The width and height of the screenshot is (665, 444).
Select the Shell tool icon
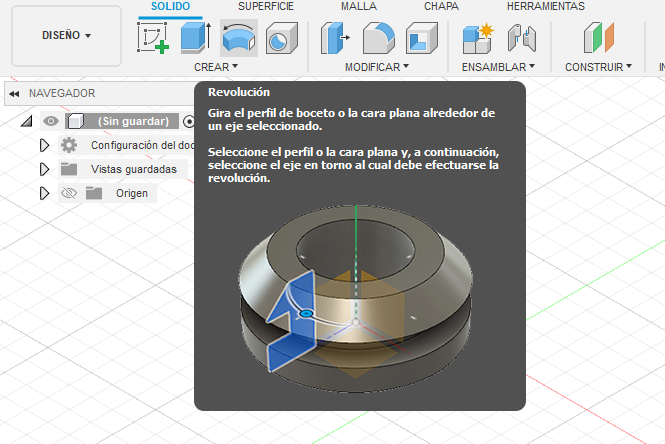[x=421, y=38]
